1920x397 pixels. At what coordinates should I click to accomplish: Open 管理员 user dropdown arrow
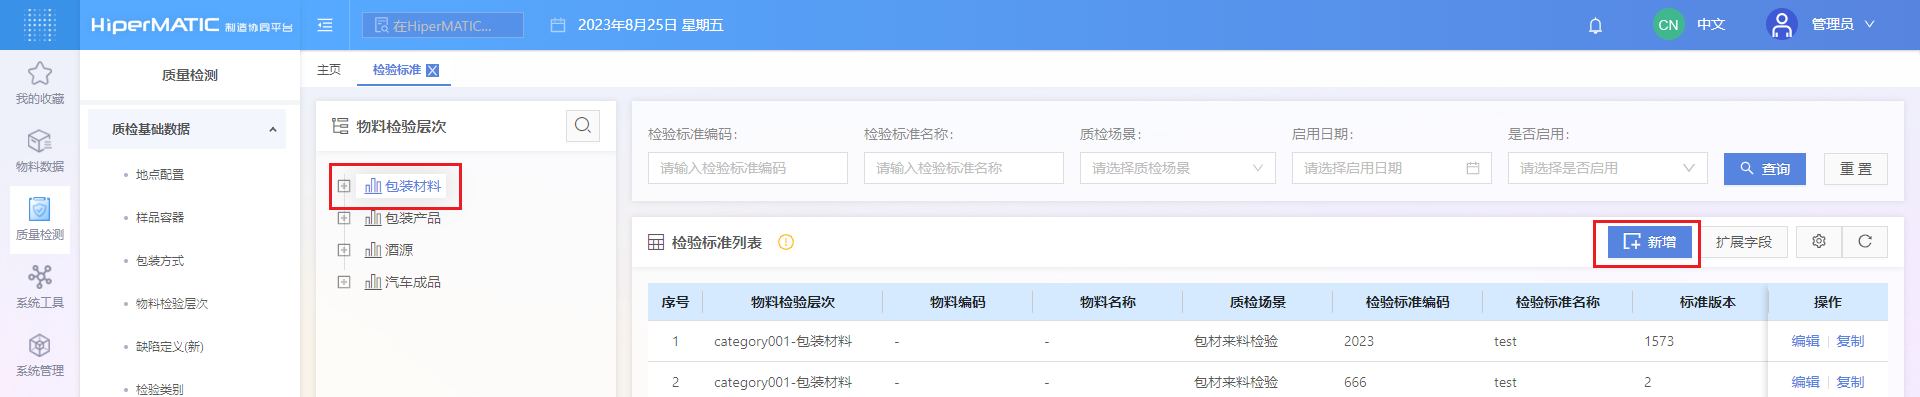pyautogui.click(x=1870, y=24)
